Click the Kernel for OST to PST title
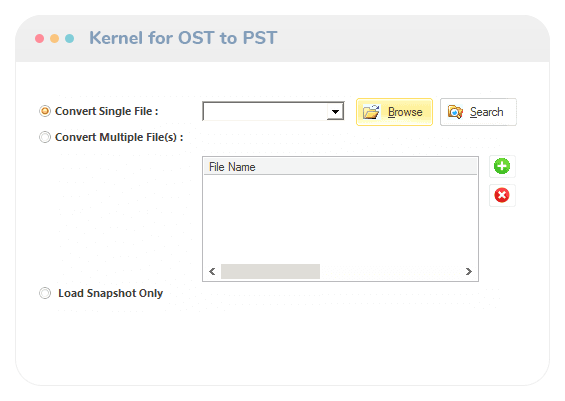 click(x=183, y=38)
